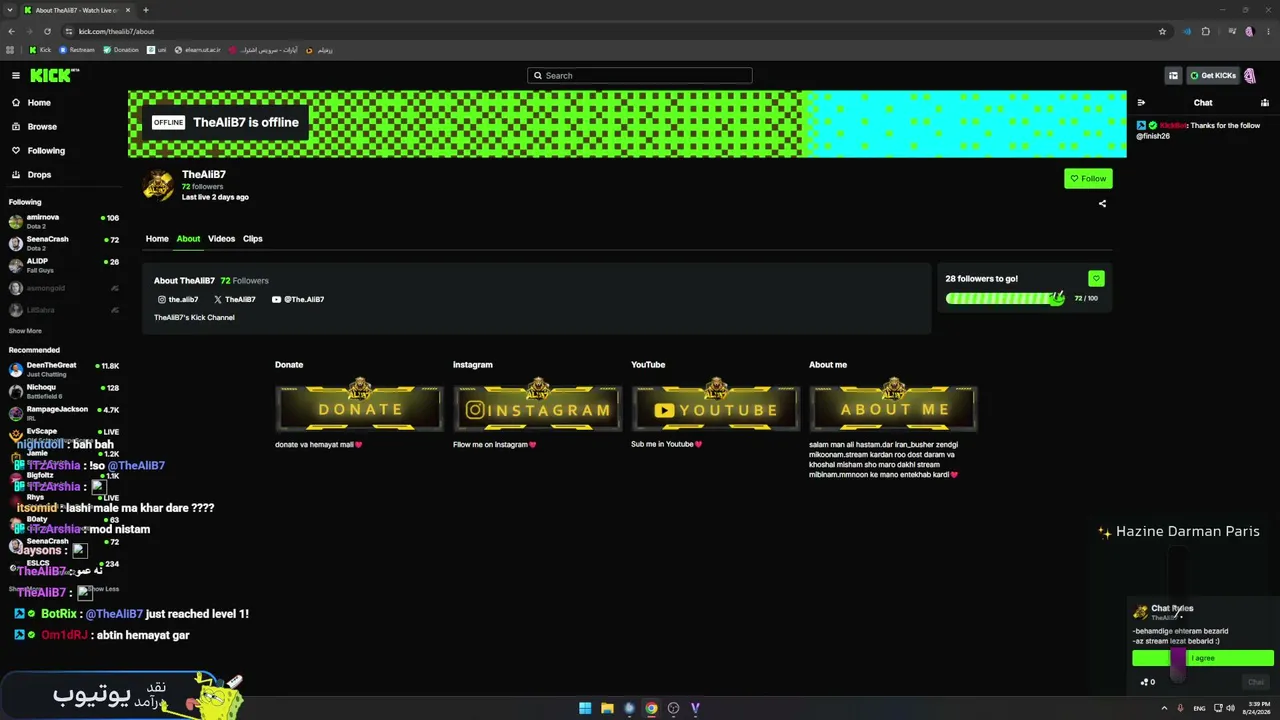Click the Chrome taskbar icon
The width and height of the screenshot is (1280, 720).
(651, 708)
